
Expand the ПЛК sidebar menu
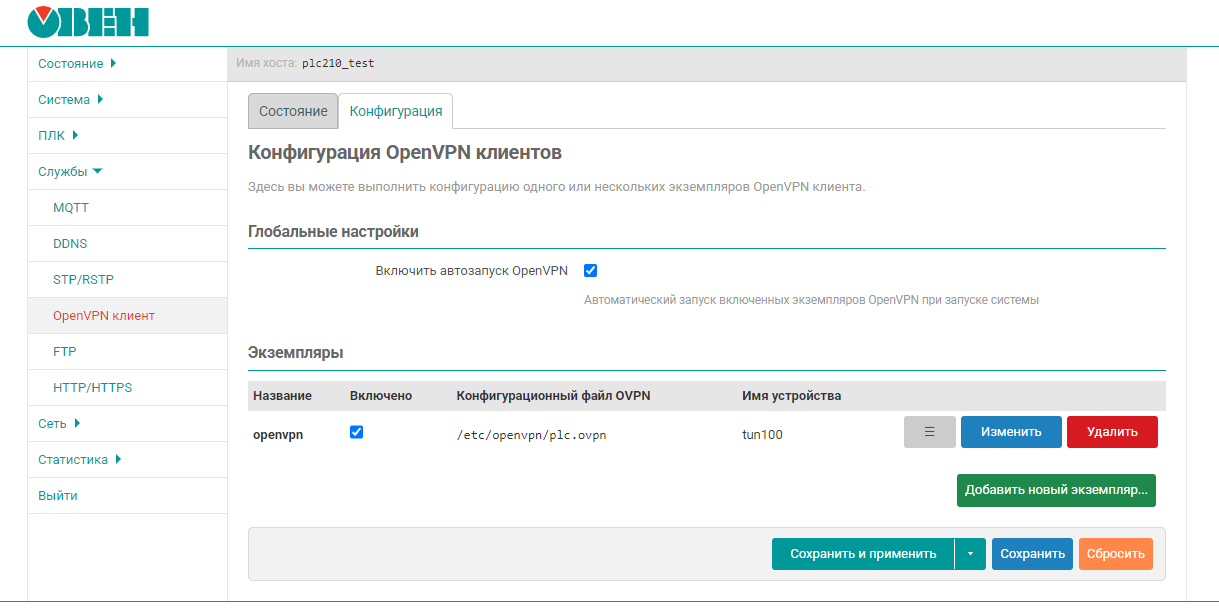tap(58, 136)
